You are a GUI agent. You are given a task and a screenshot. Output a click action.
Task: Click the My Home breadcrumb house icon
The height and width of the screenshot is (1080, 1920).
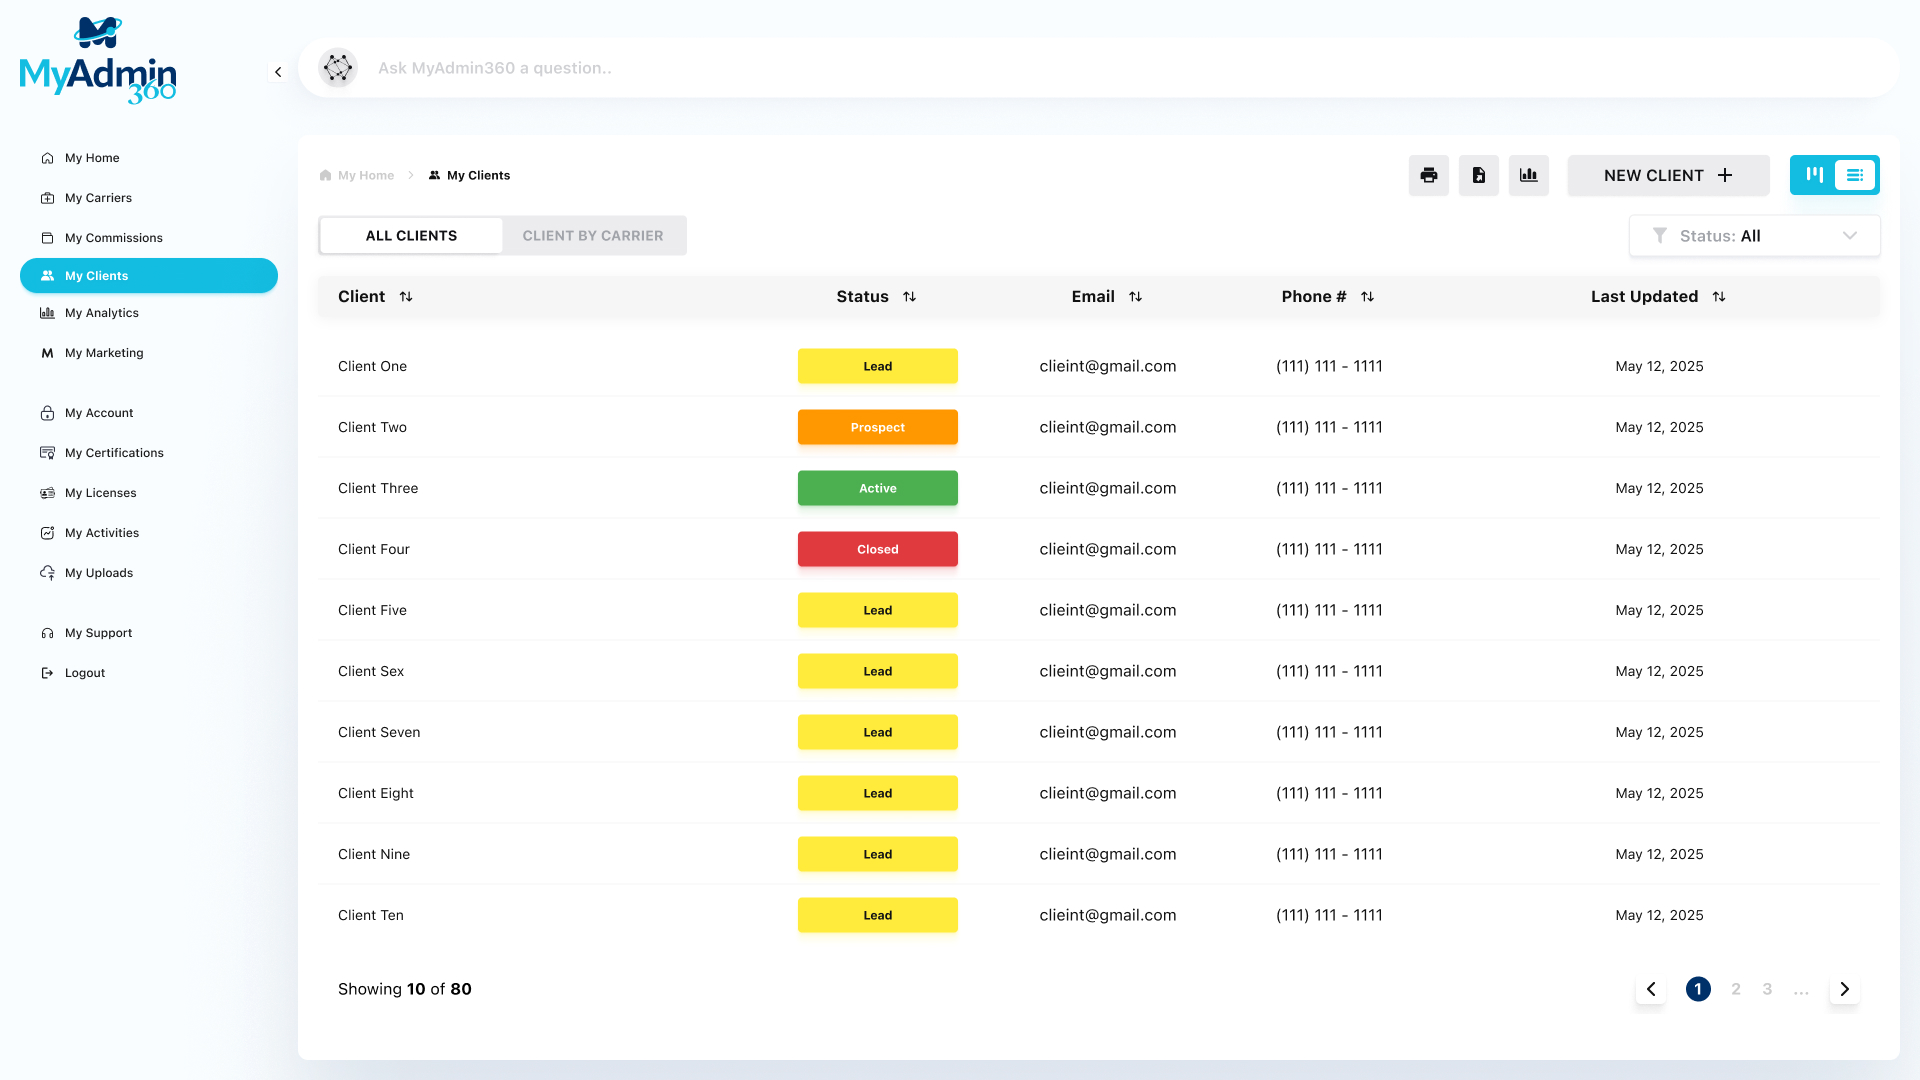click(x=324, y=174)
